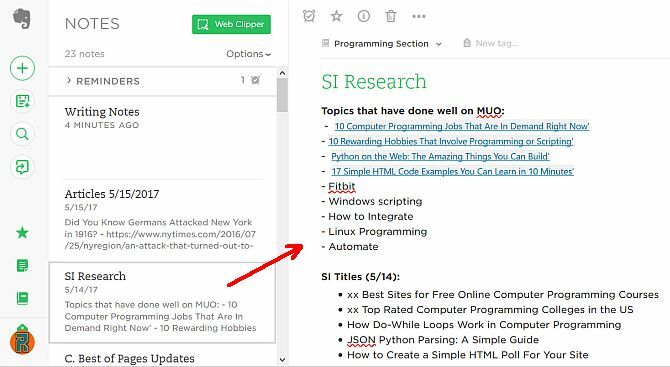This screenshot has width=670, height=367.
Task: Open the search magnifier icon
Action: point(22,134)
